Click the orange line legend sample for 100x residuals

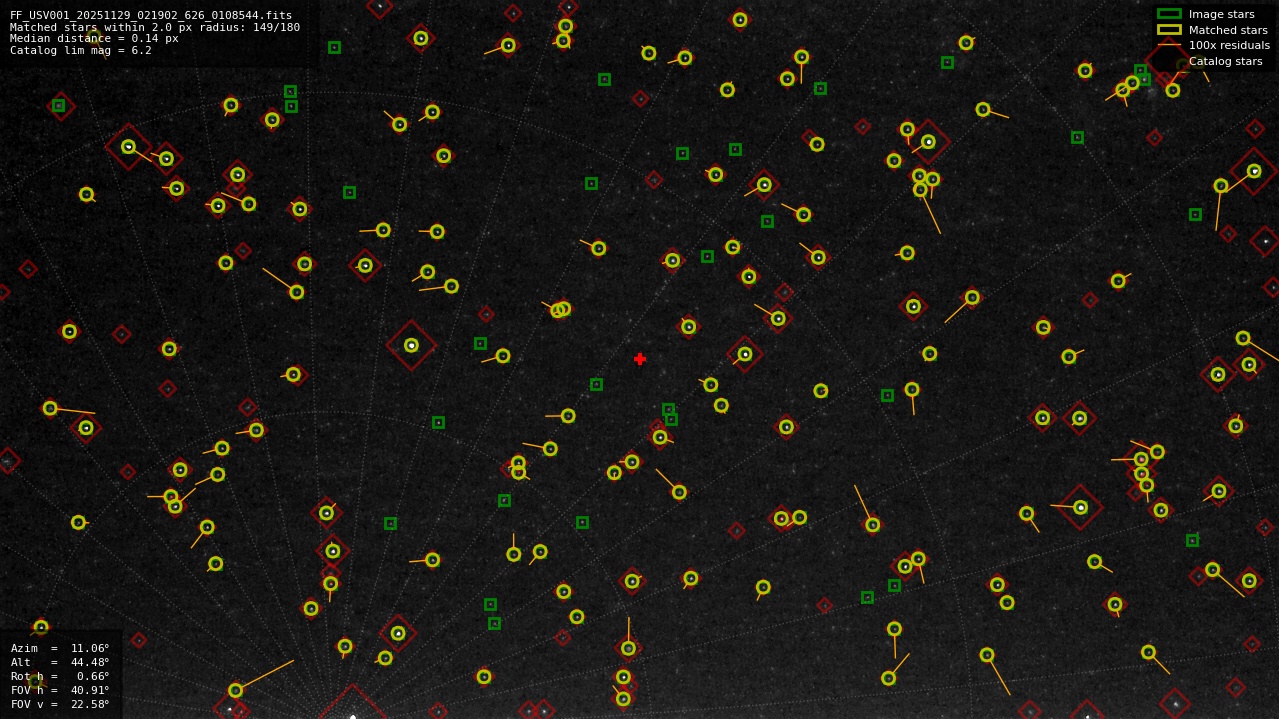click(x=1169, y=45)
